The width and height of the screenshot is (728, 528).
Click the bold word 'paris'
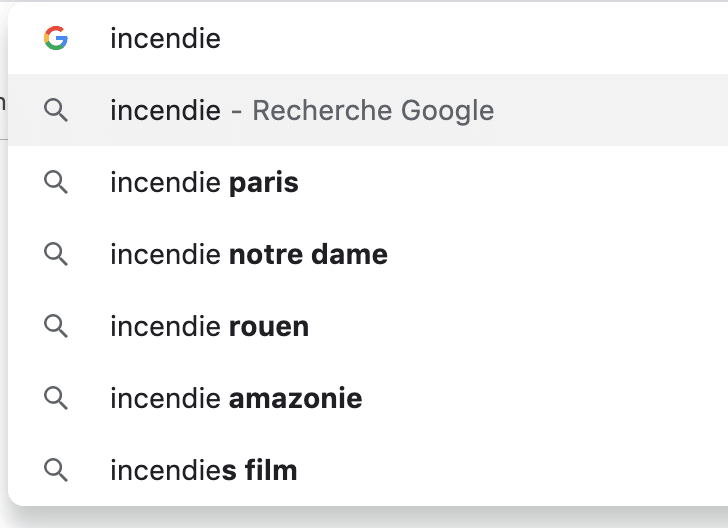(263, 183)
